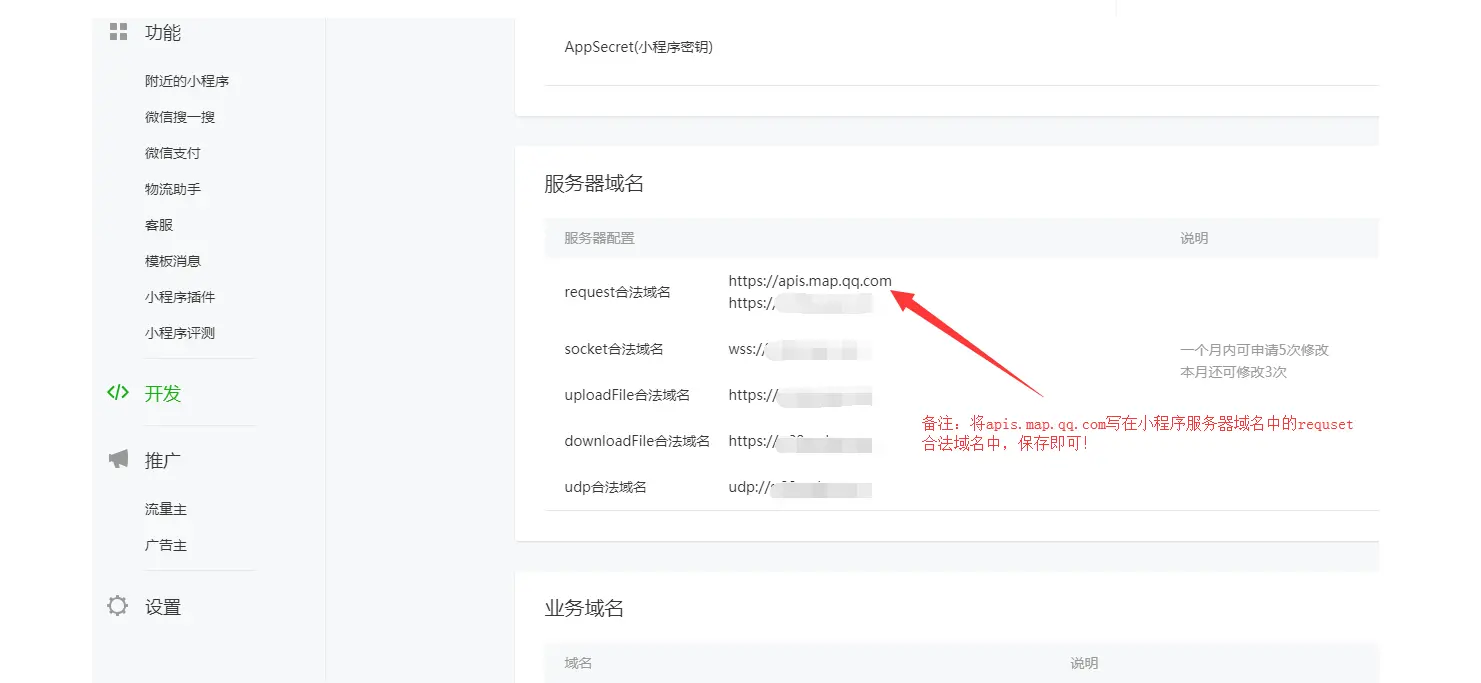Click 本月还可修改3次 note
Viewport: 1481px width, 683px height.
click(x=1233, y=372)
